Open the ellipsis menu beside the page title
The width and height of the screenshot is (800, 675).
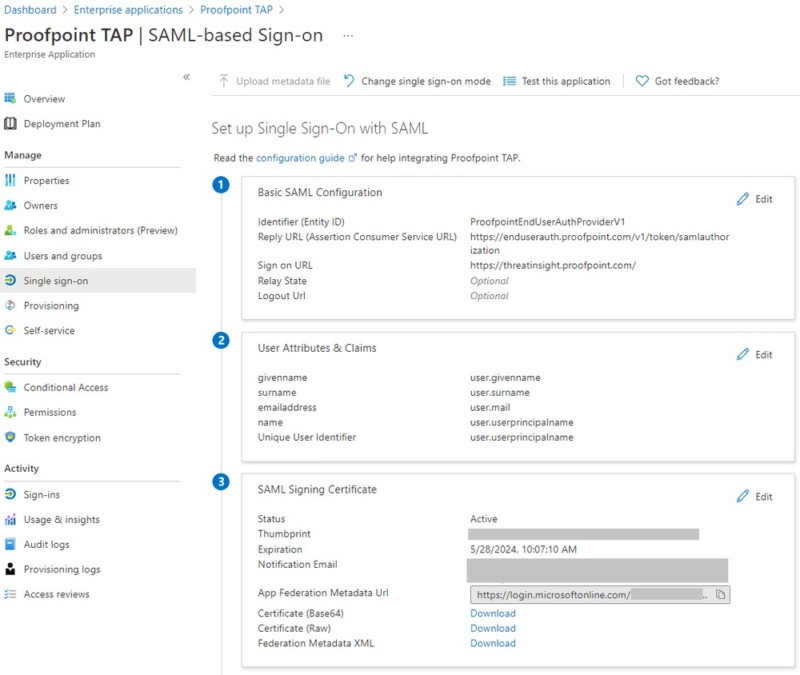348,36
